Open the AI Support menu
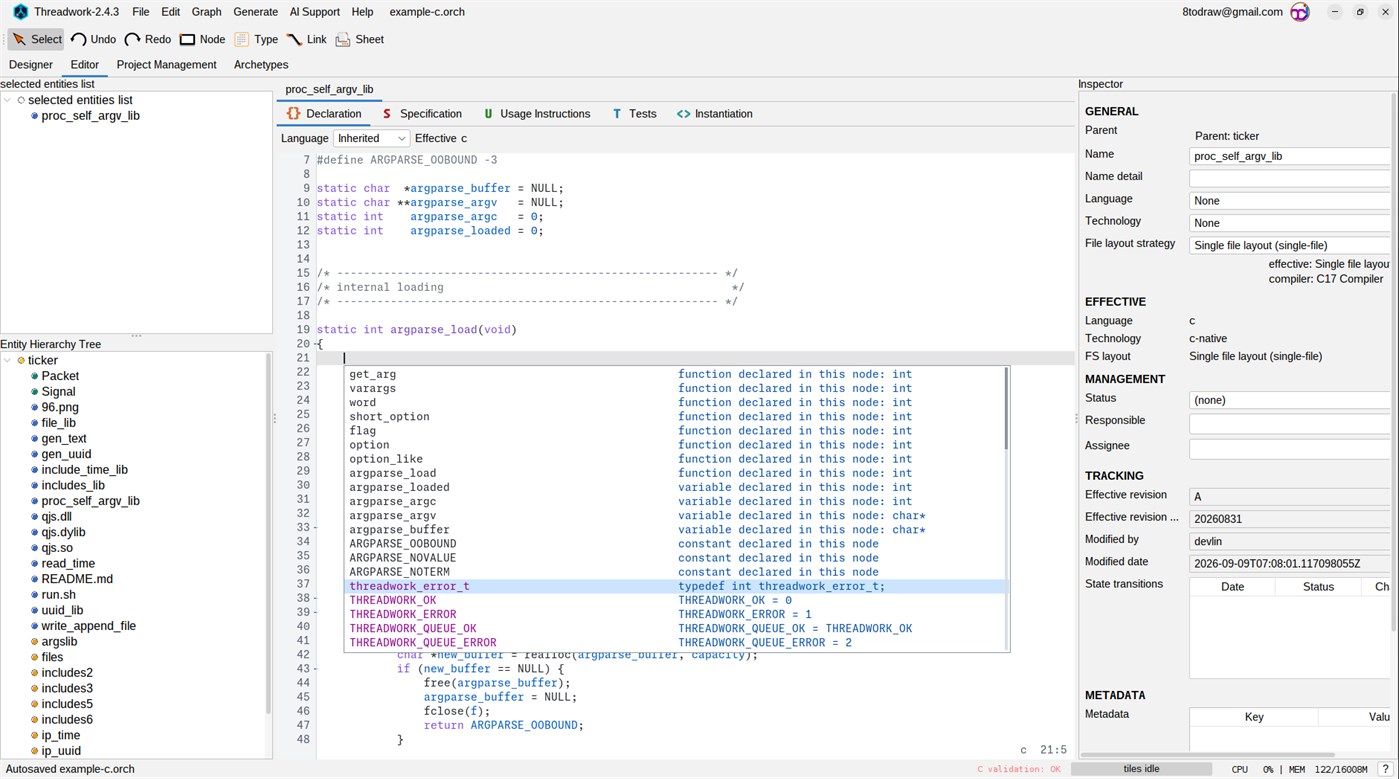Viewport: 1399px width, 779px height. tap(314, 12)
